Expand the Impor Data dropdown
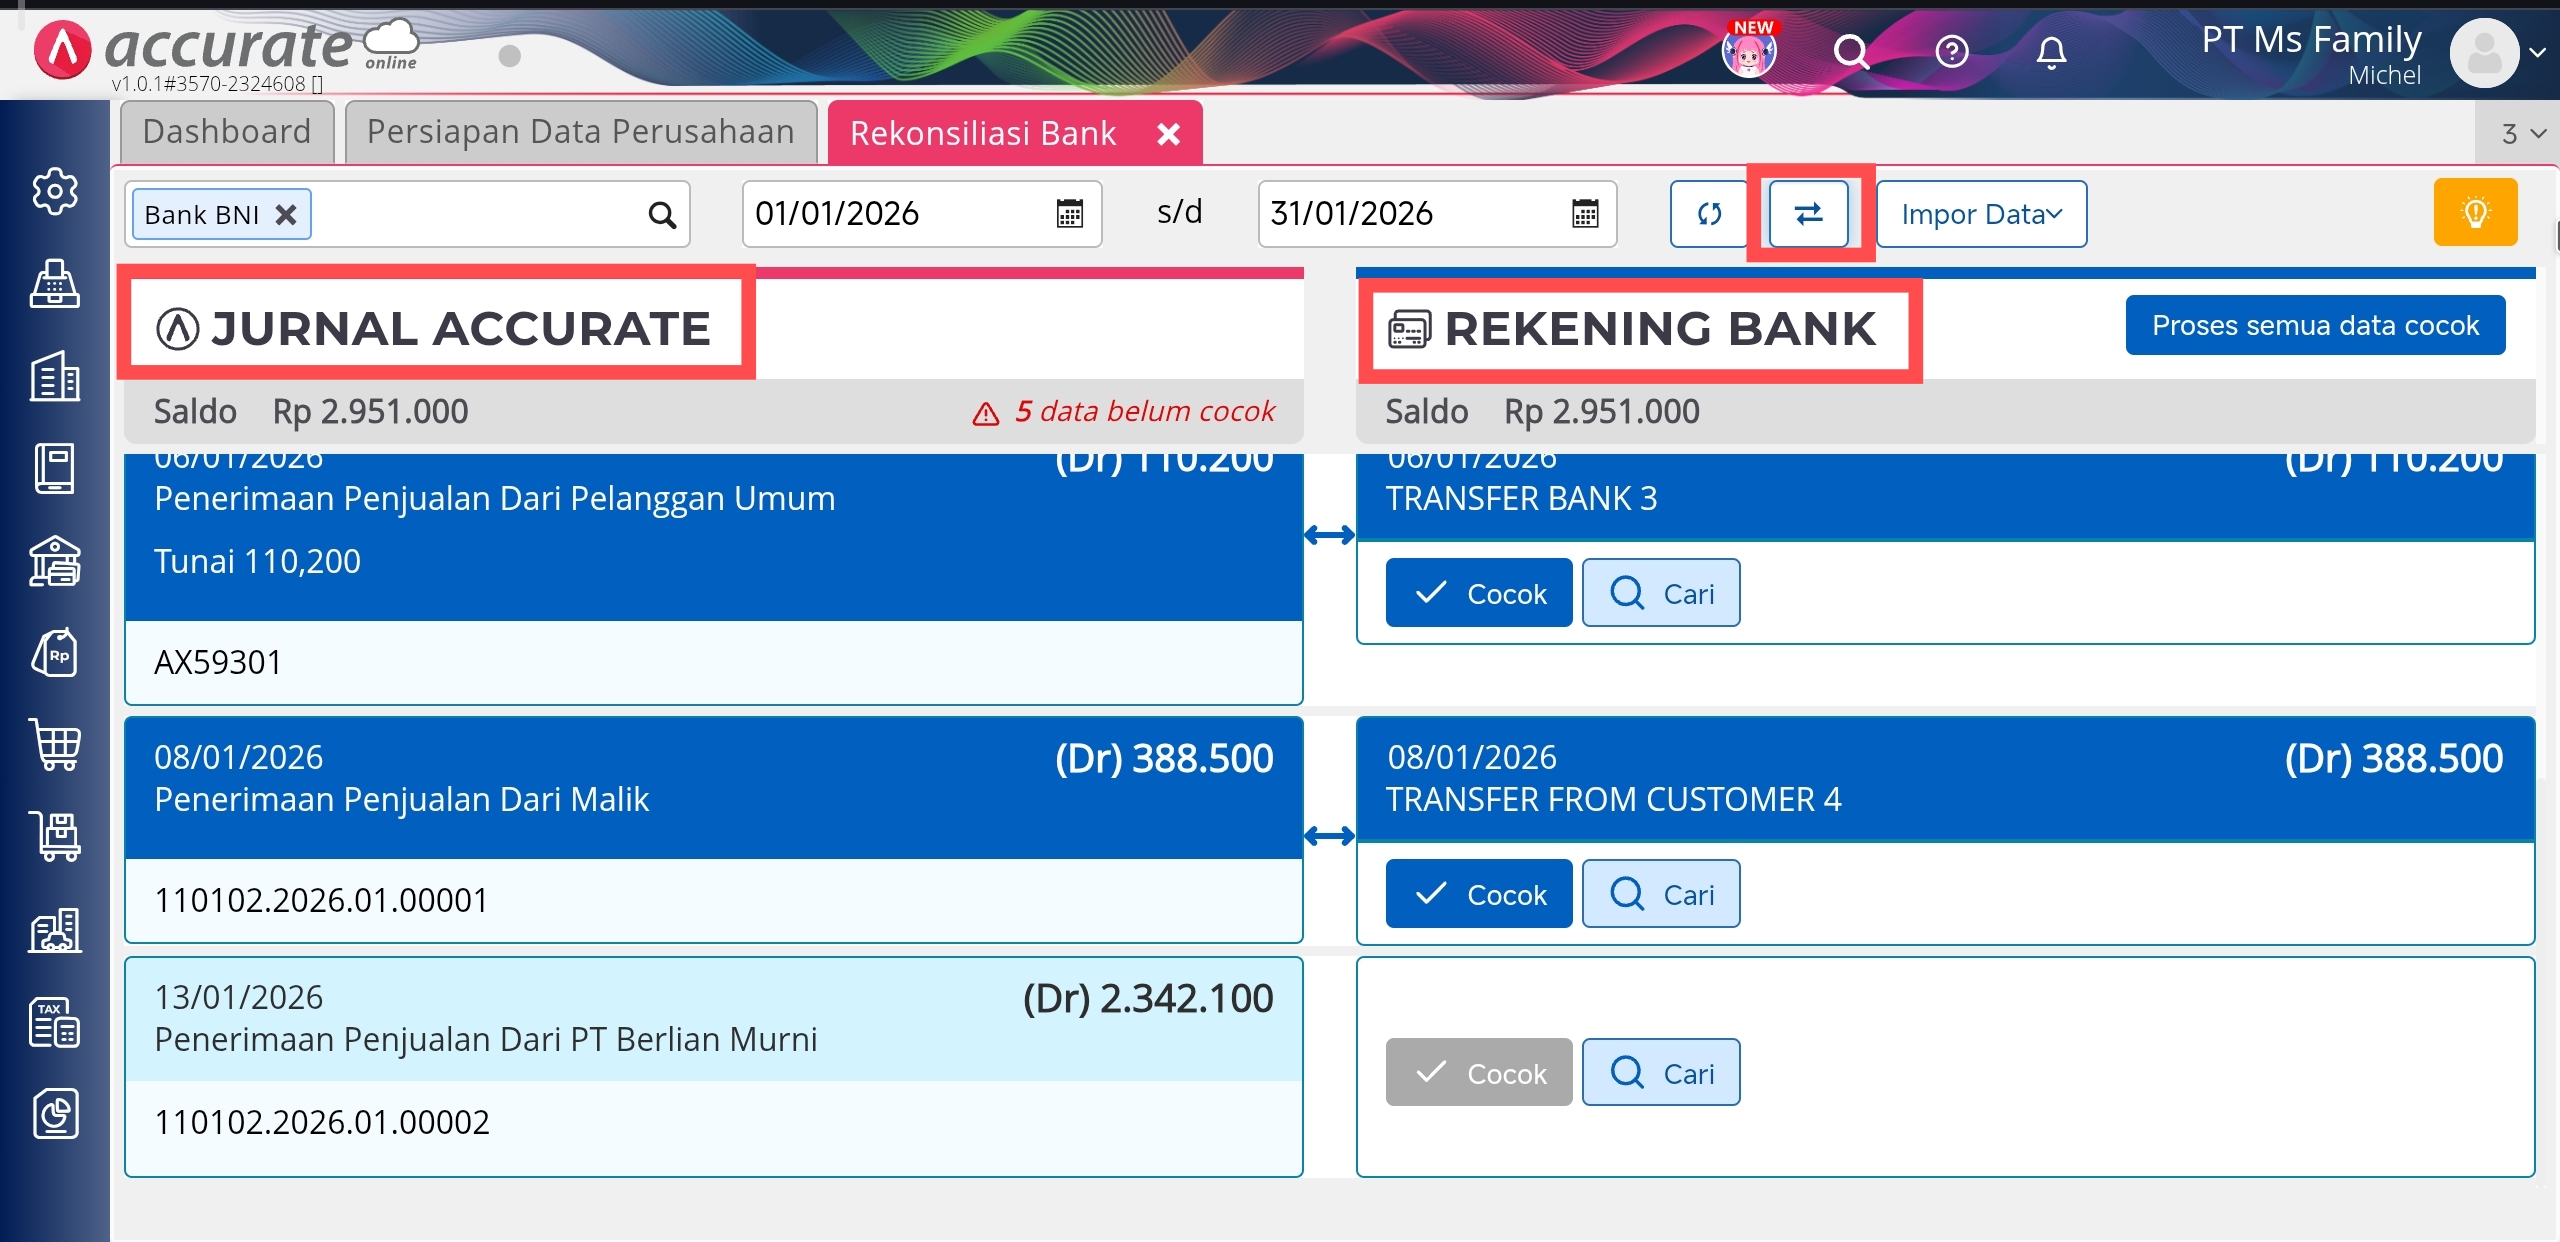Viewport: 2560px width, 1242px height. pyautogui.click(x=1980, y=214)
